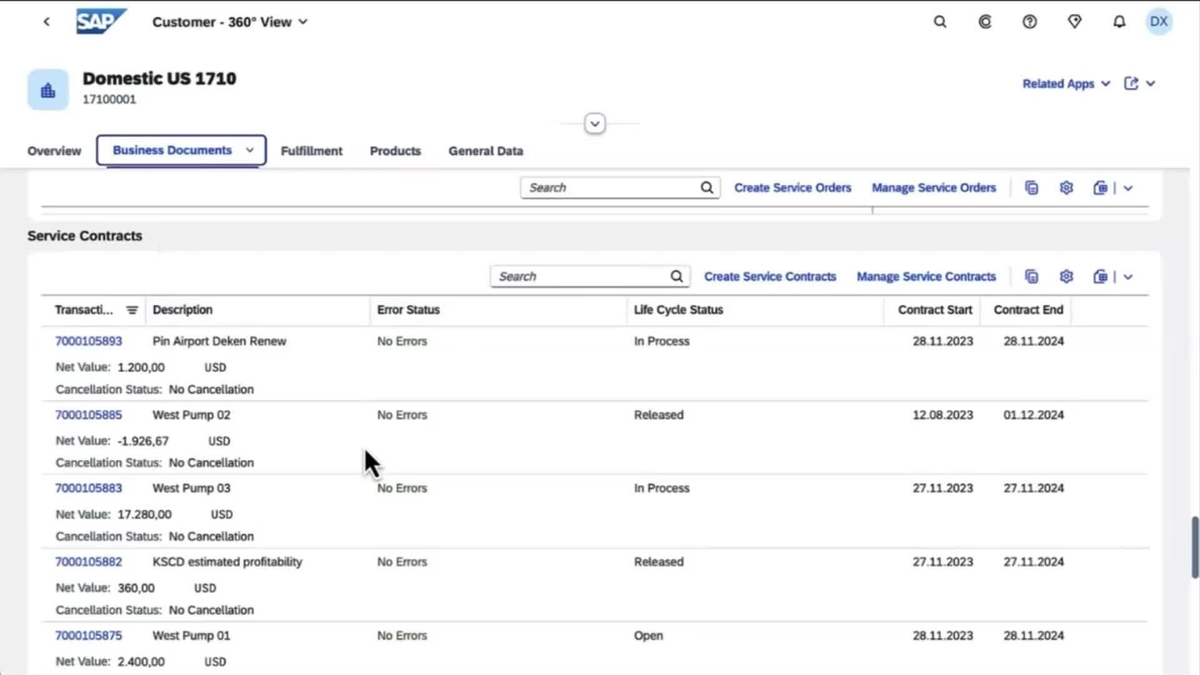This screenshot has width=1200, height=675.
Task: Click the Pin Airport Deken Renew description
Action: [219, 341]
